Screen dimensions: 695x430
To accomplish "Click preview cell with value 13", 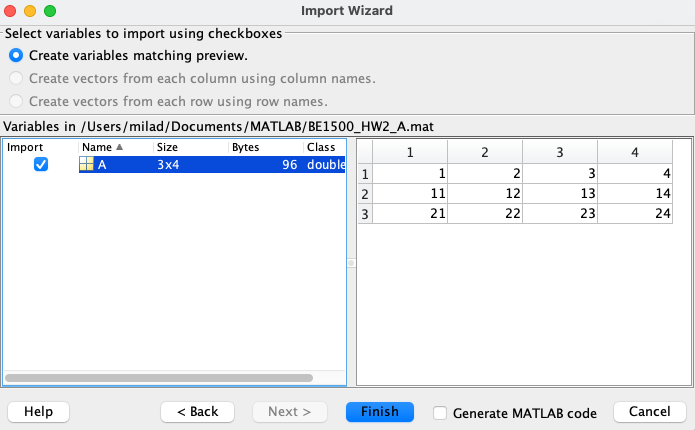I will pyautogui.click(x=560, y=193).
